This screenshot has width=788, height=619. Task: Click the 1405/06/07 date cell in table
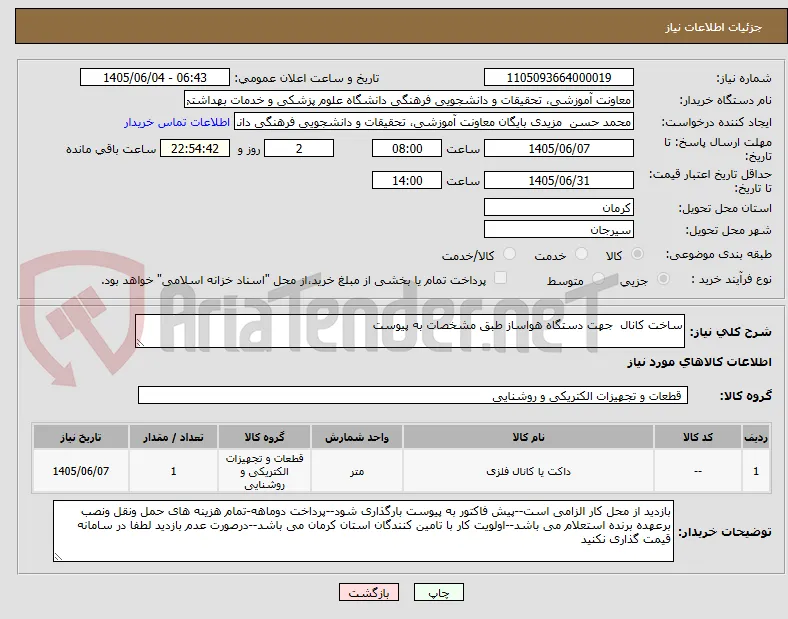(x=81, y=471)
